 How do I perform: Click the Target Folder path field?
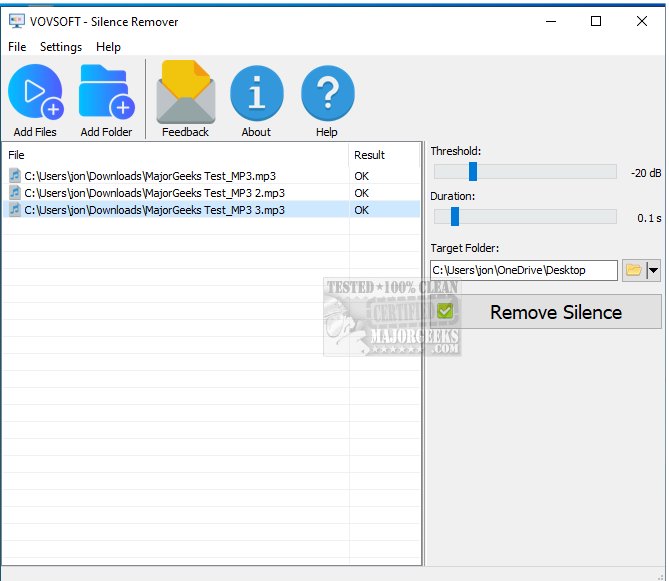tap(524, 270)
